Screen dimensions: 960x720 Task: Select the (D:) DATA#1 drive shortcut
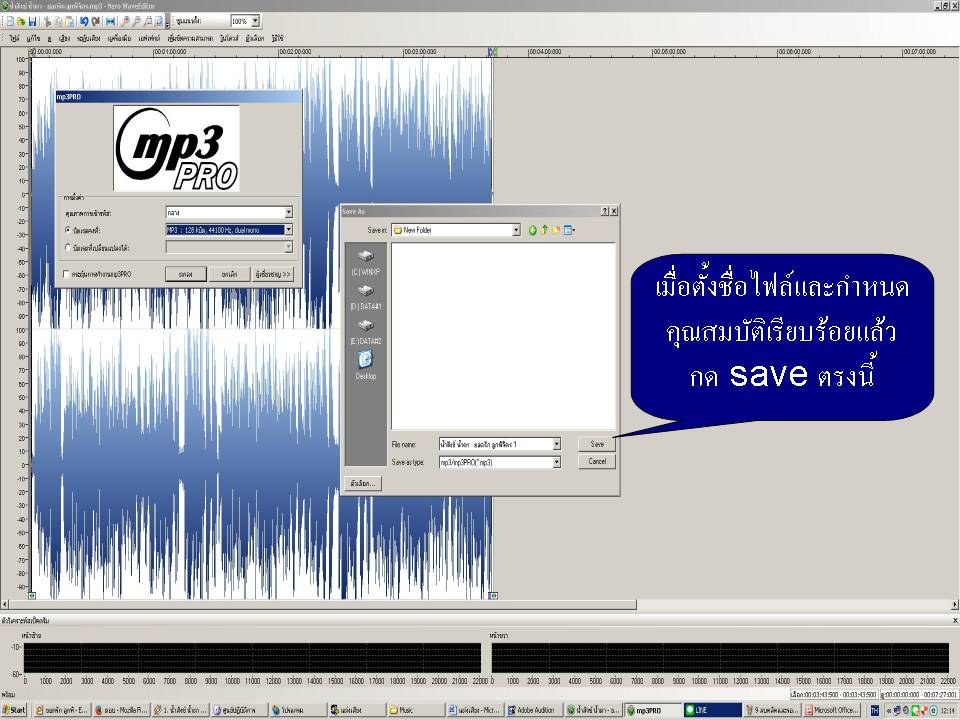click(x=366, y=297)
